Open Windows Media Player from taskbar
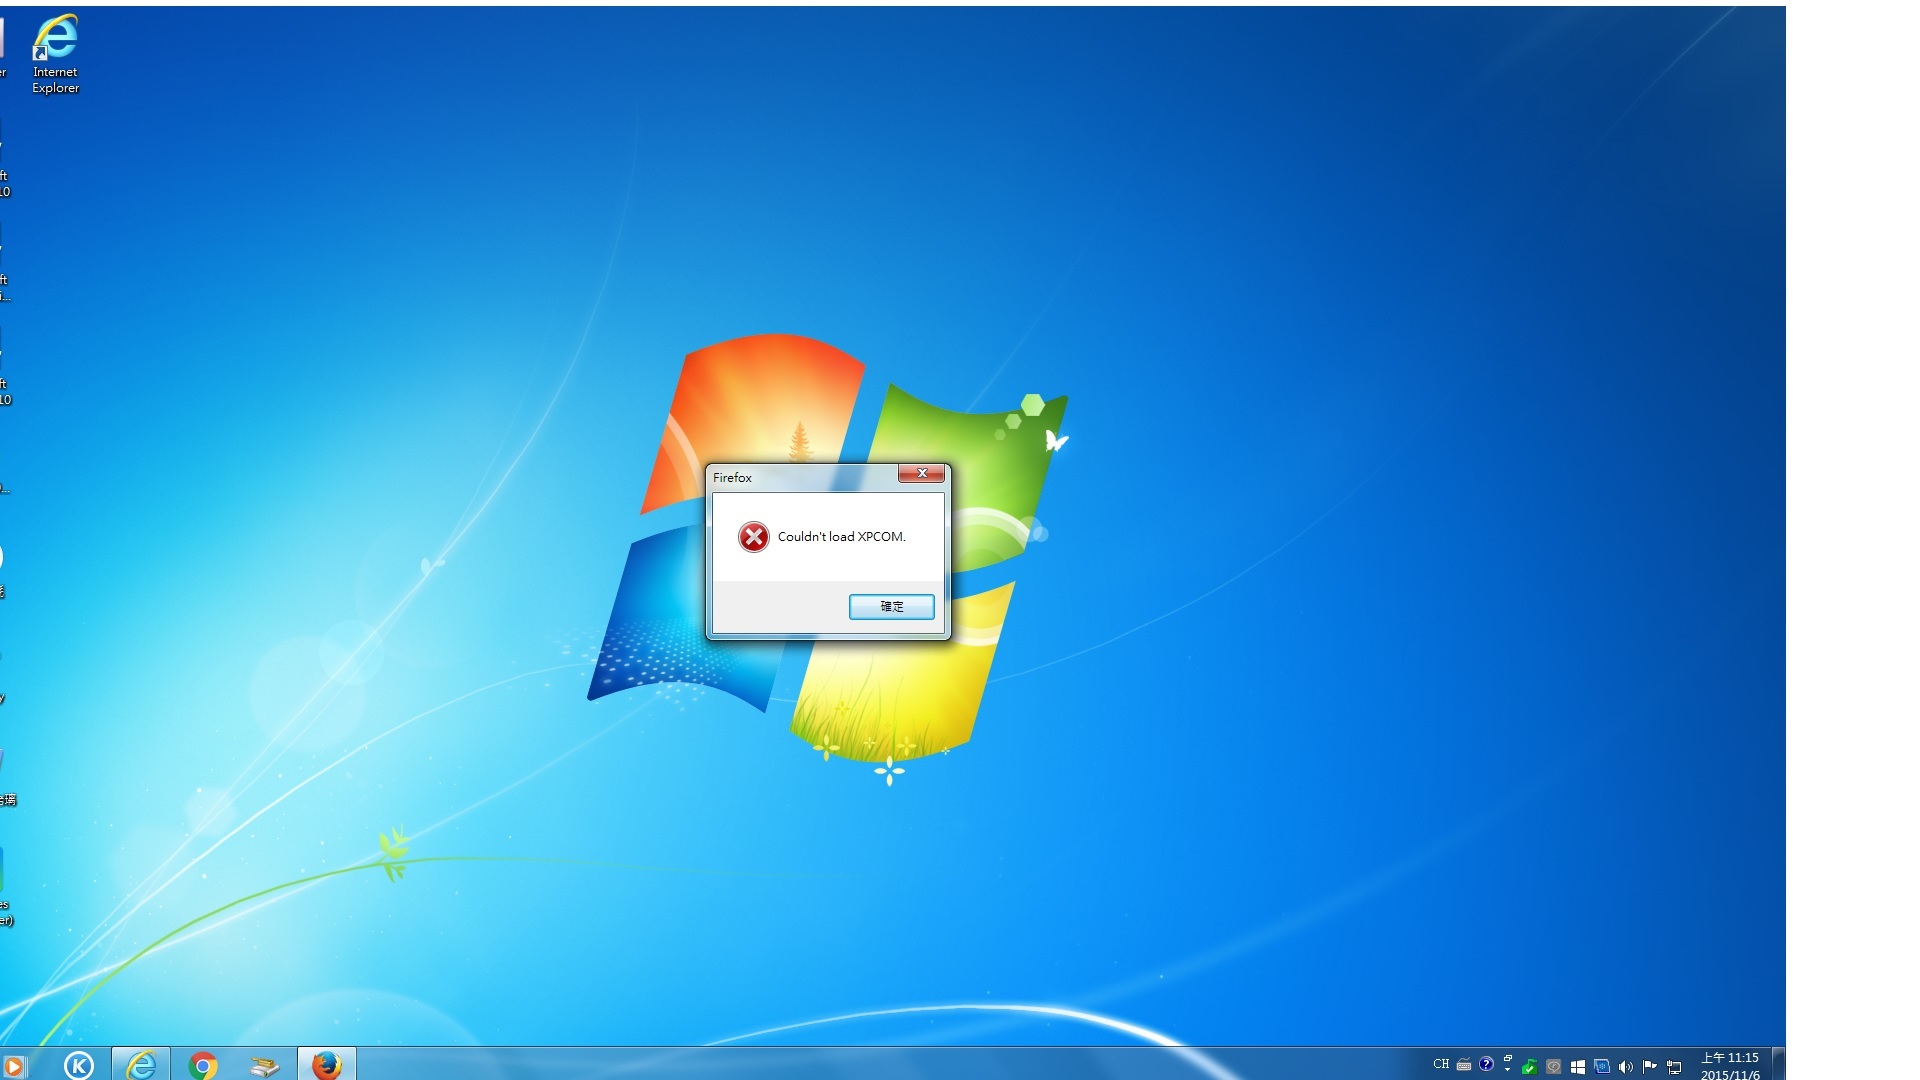1920x1080 pixels. [14, 1066]
